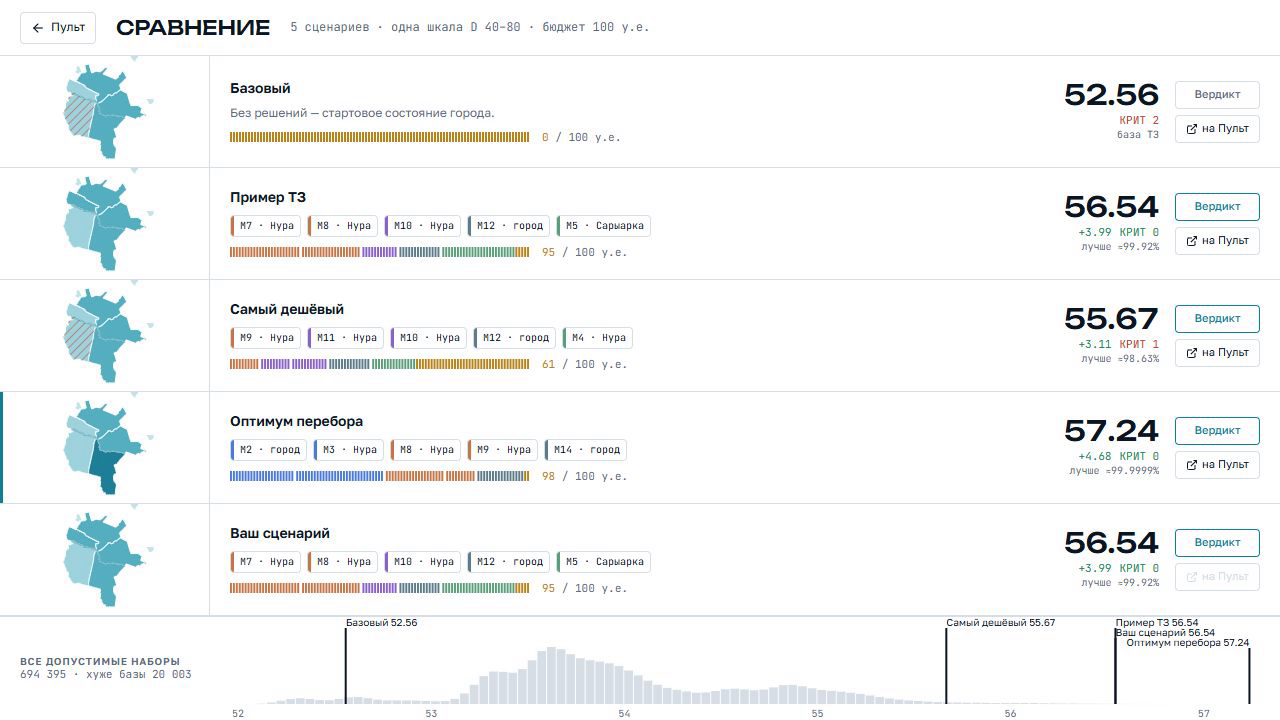
Task: Open Вердикт for Ваш сценарий
Action: [1217, 543]
